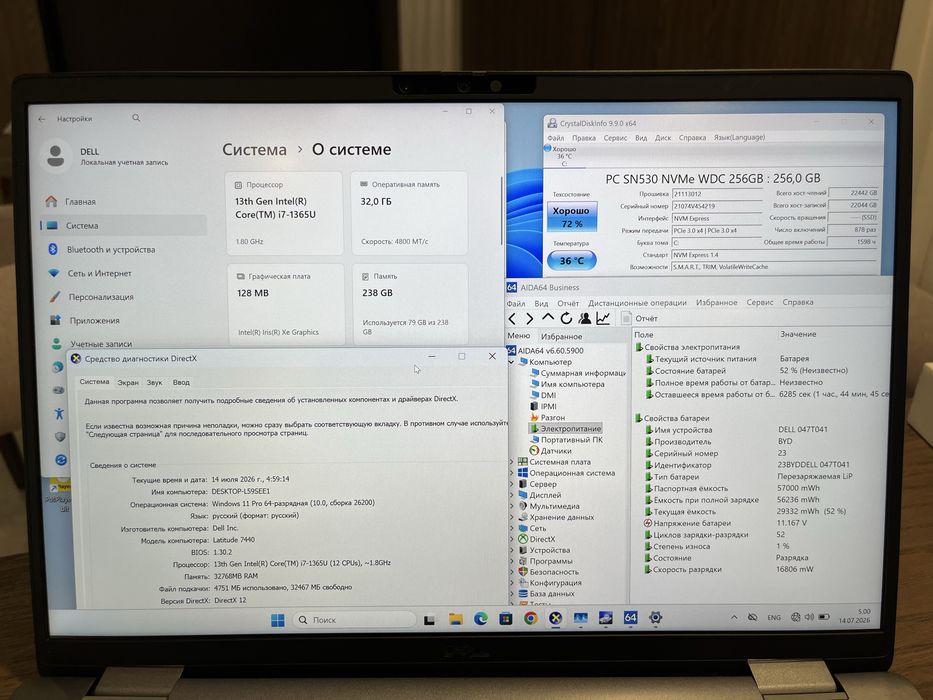Click Графическая плата card in Settings
Screen dimensions: 933x700
(x=286, y=304)
